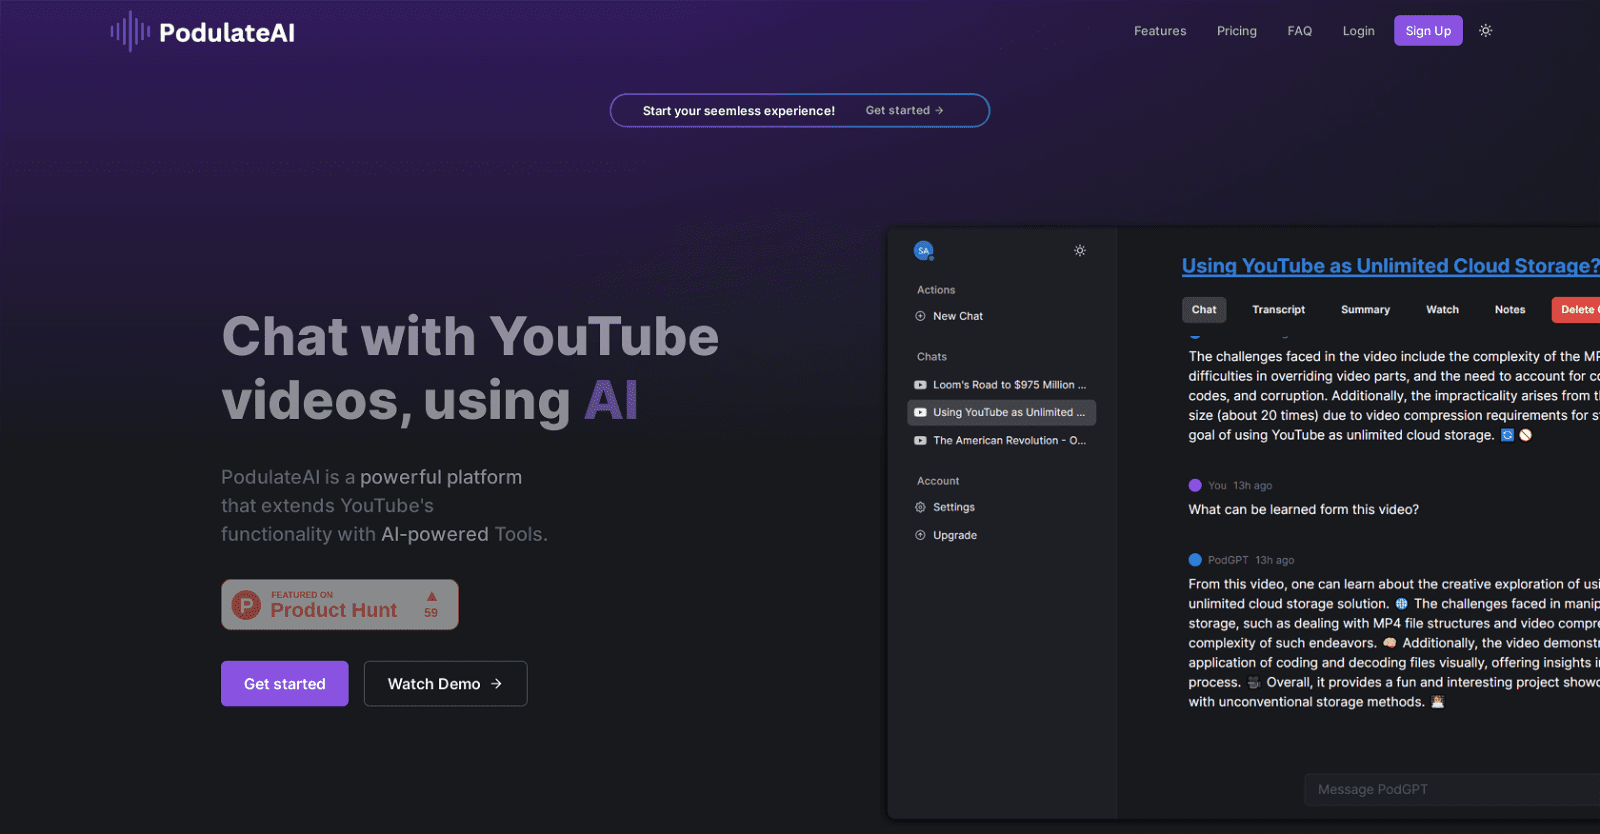Click the Upgrade icon in Account section
This screenshot has height=834, width=1600.
pyautogui.click(x=920, y=535)
